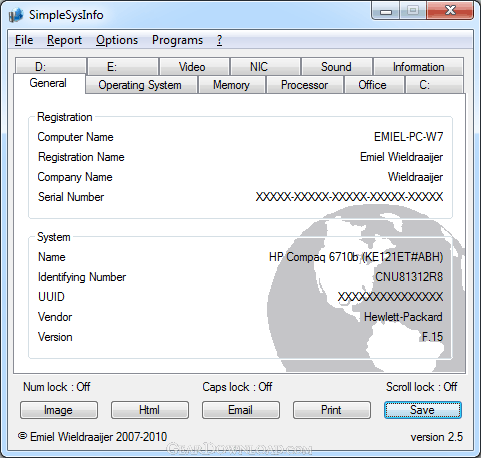The width and height of the screenshot is (481, 458).
Task: Click the Computer Name label
Action: coord(75,137)
